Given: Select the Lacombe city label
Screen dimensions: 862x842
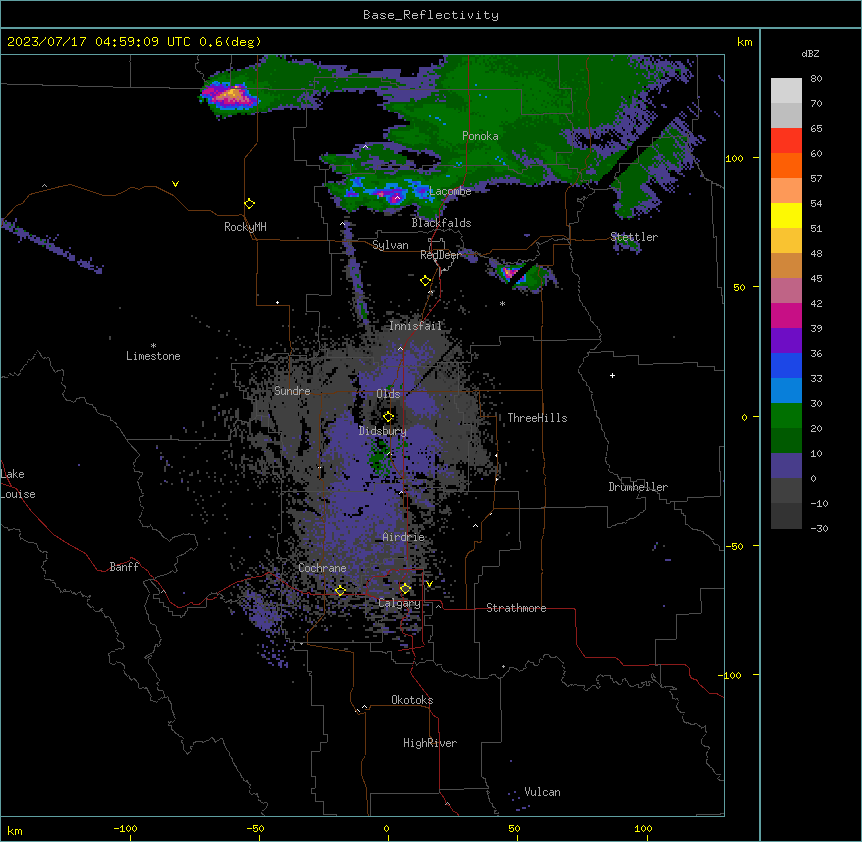Looking at the screenshot, I should click(450, 191).
